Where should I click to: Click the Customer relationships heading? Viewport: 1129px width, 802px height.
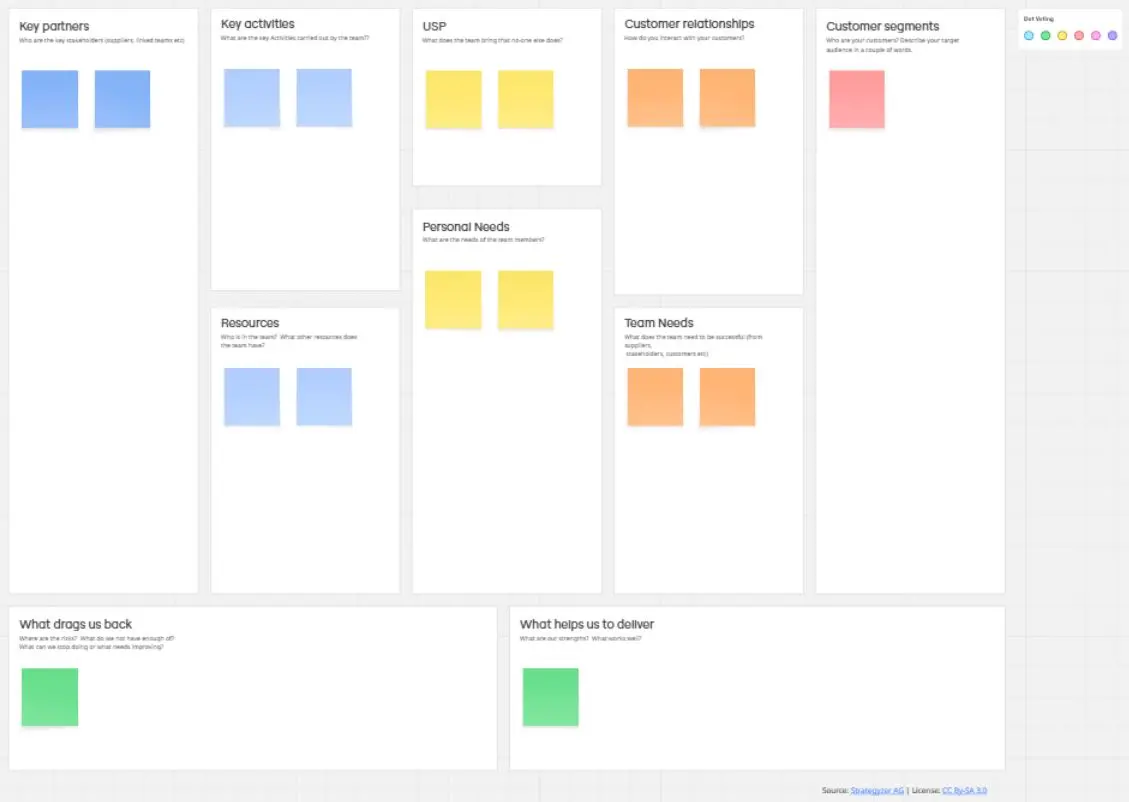689,24
